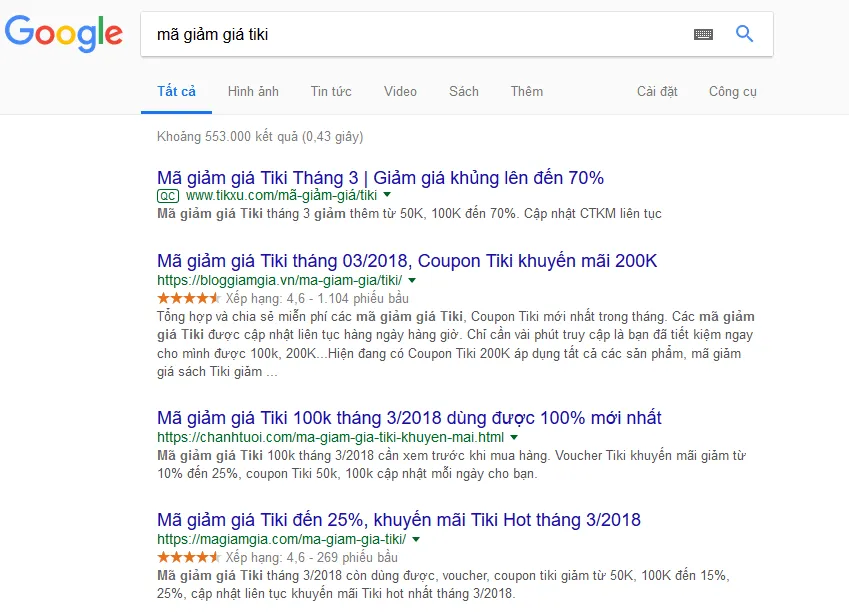Image resolution: width=849 pixels, height=616 pixels.
Task: Switch to the 'Hình ảnh' tab
Action: pos(253,91)
